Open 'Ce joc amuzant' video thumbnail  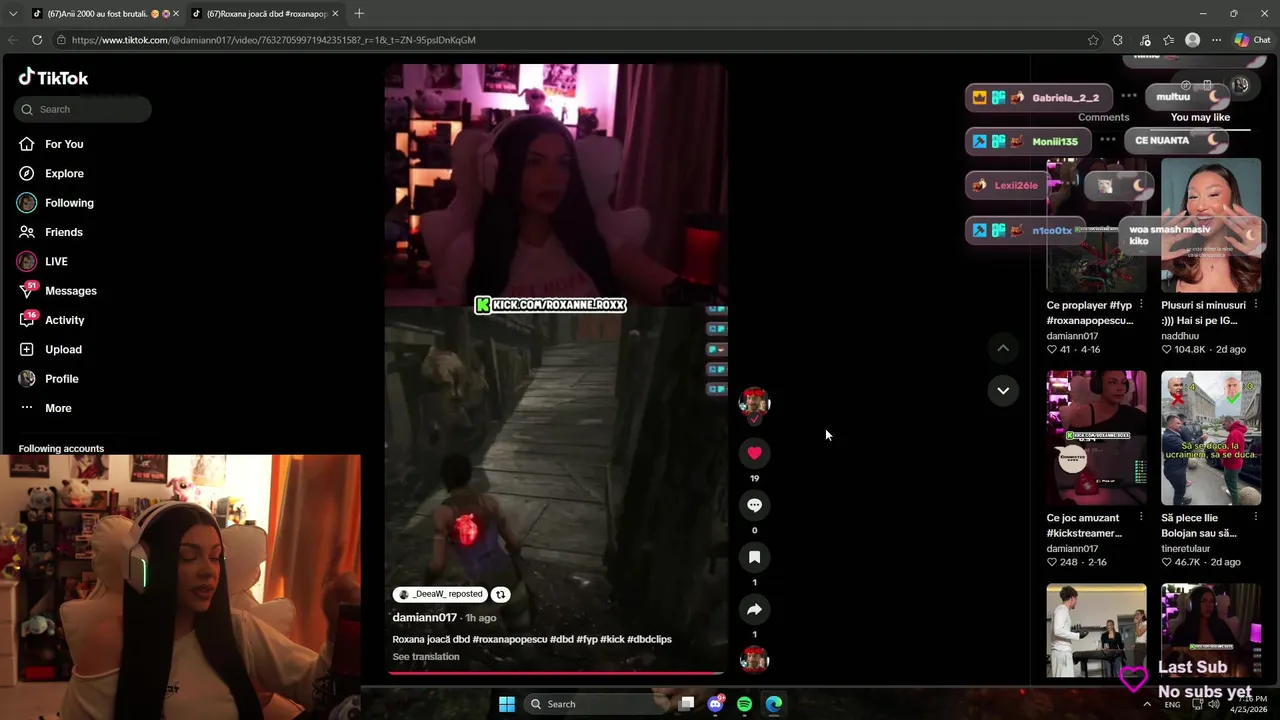click(1097, 438)
